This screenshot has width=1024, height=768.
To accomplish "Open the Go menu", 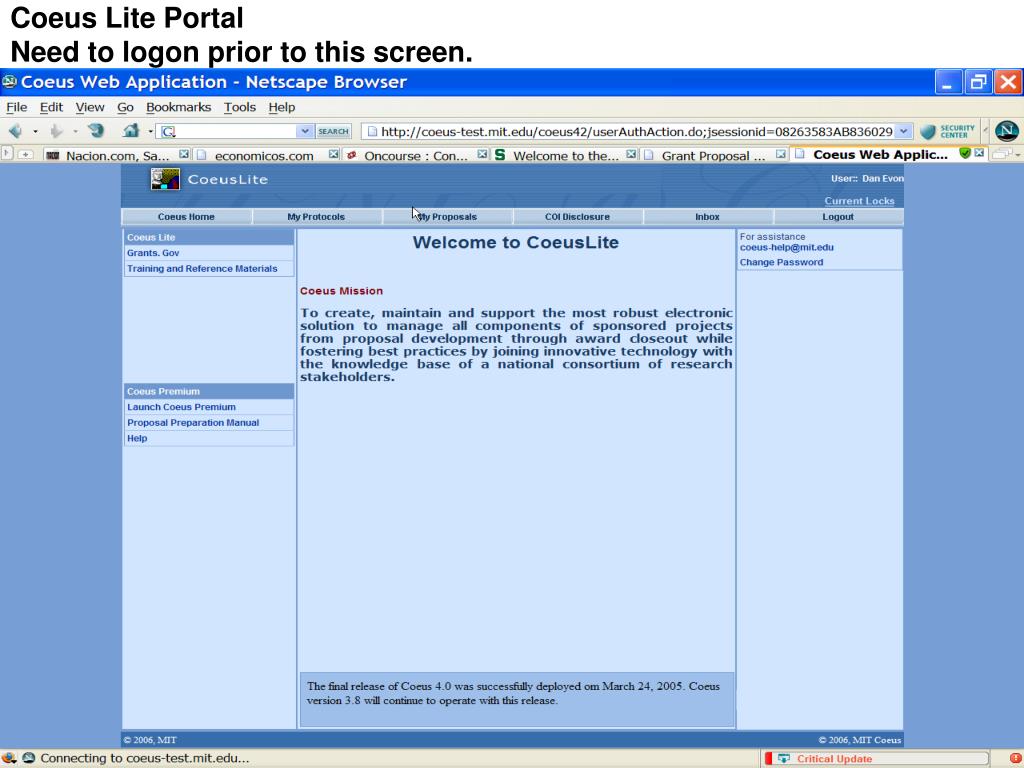I will point(125,107).
